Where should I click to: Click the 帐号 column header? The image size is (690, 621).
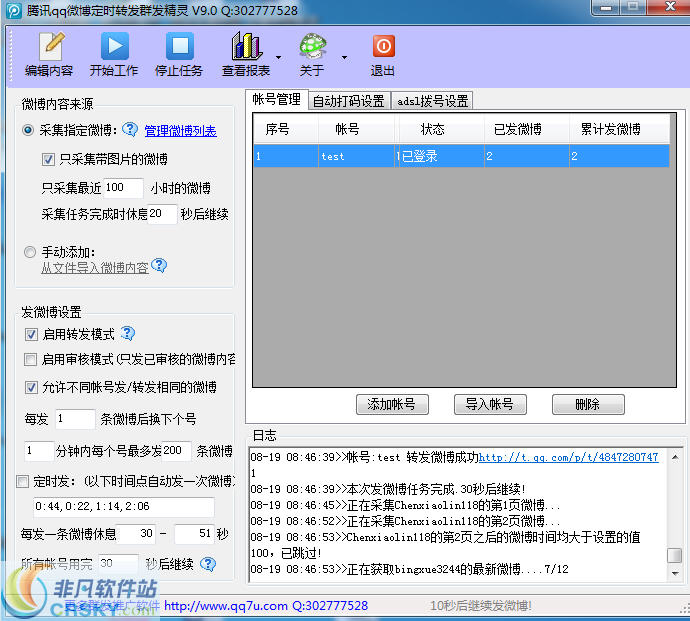pyautogui.click(x=356, y=129)
